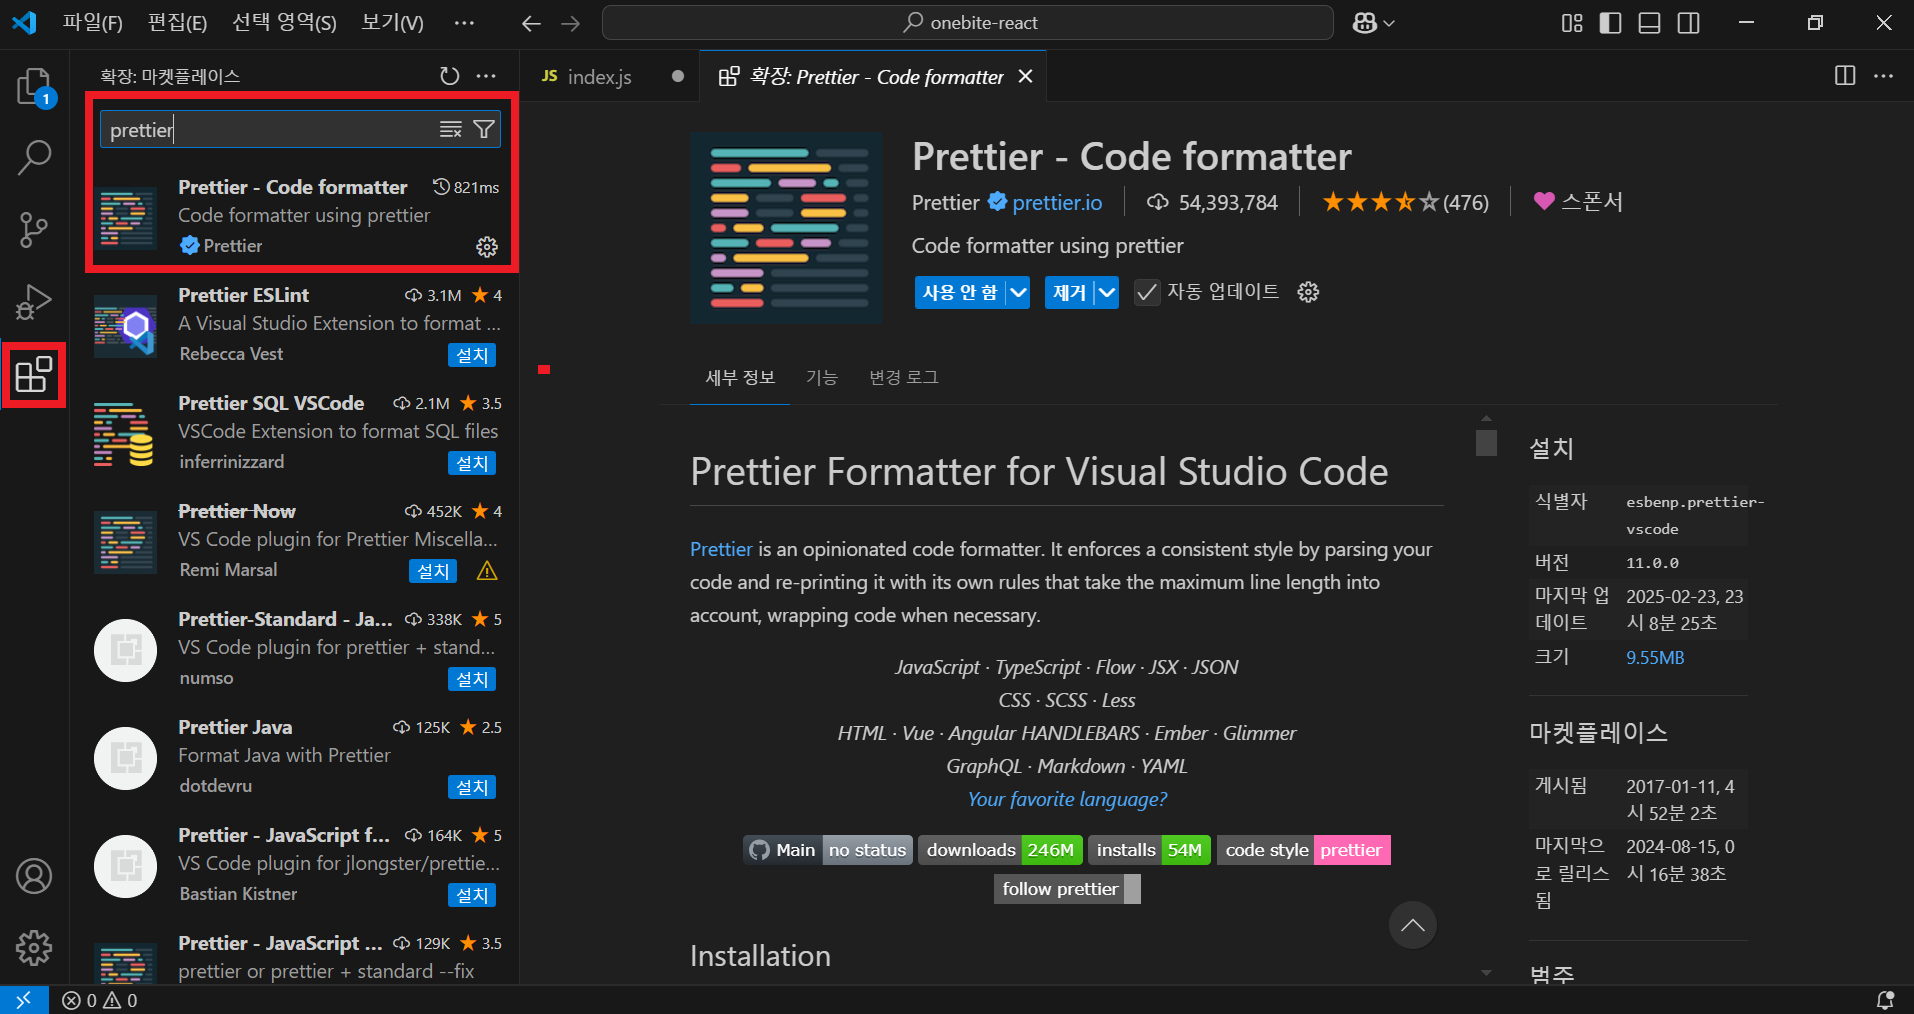Click warning icon on Prettier Now extension
Viewport: 1914px width, 1014px height.
(487, 571)
